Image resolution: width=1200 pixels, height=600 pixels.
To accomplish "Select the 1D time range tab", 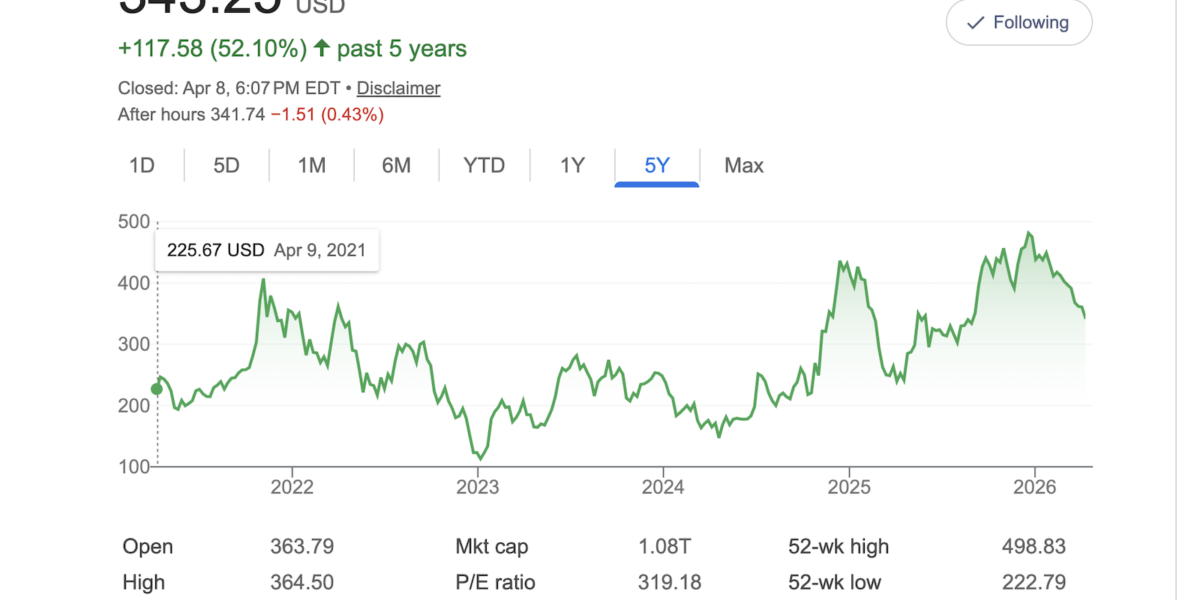I will tap(142, 165).
